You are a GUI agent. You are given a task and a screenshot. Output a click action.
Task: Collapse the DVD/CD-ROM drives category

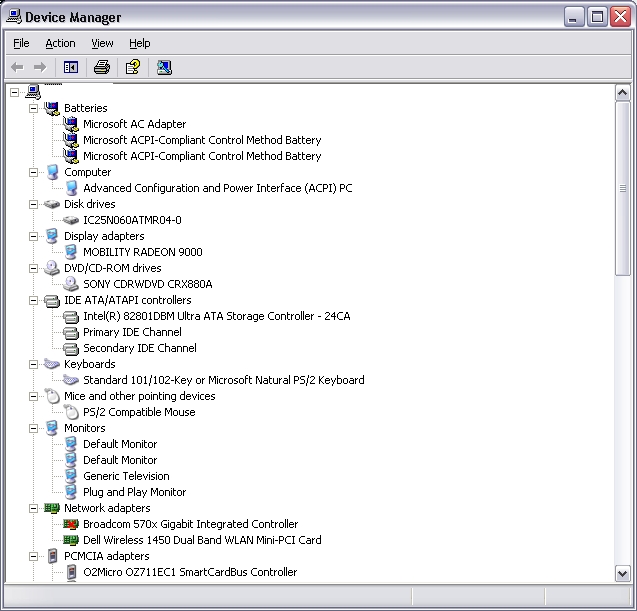coord(33,269)
